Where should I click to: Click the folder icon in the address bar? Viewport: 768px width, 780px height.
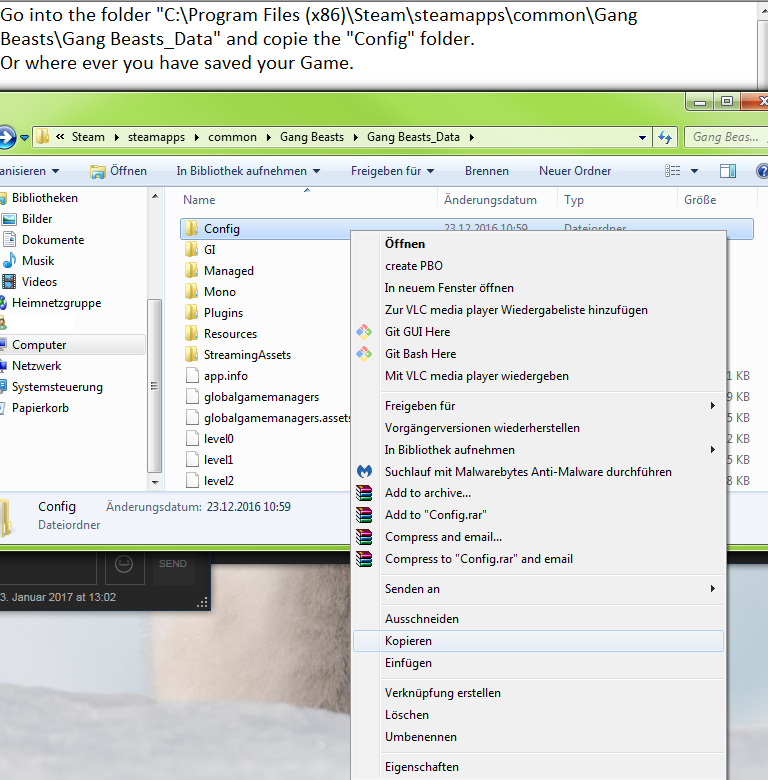pos(43,136)
